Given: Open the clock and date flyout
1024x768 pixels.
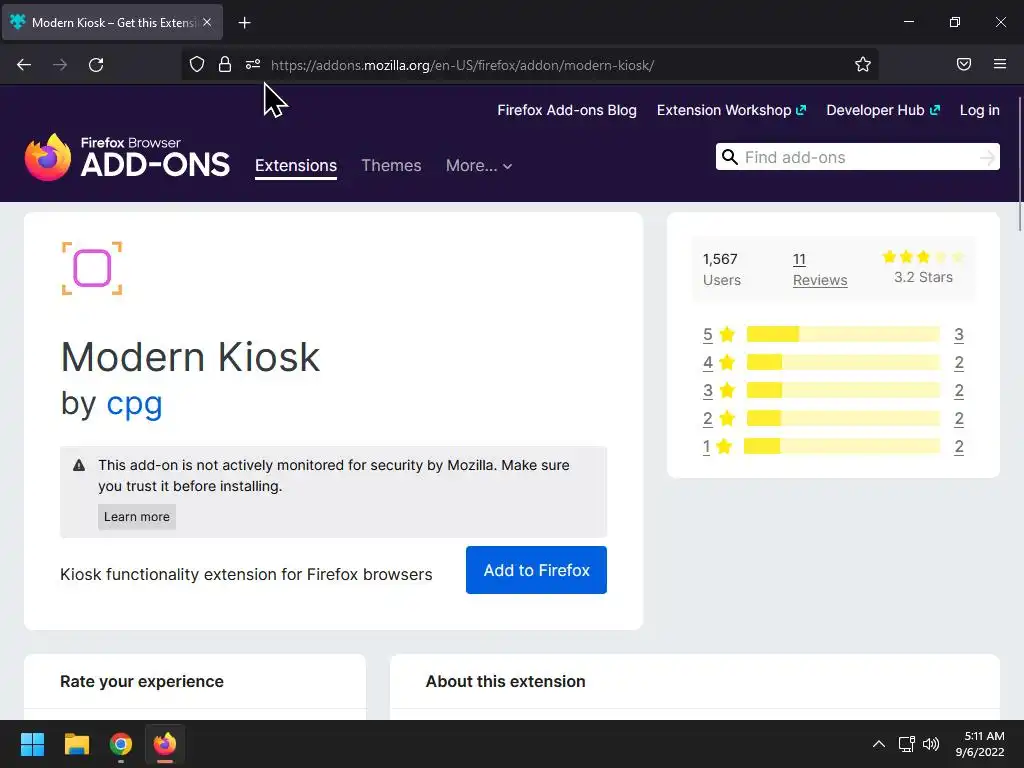Looking at the screenshot, I should pos(980,744).
